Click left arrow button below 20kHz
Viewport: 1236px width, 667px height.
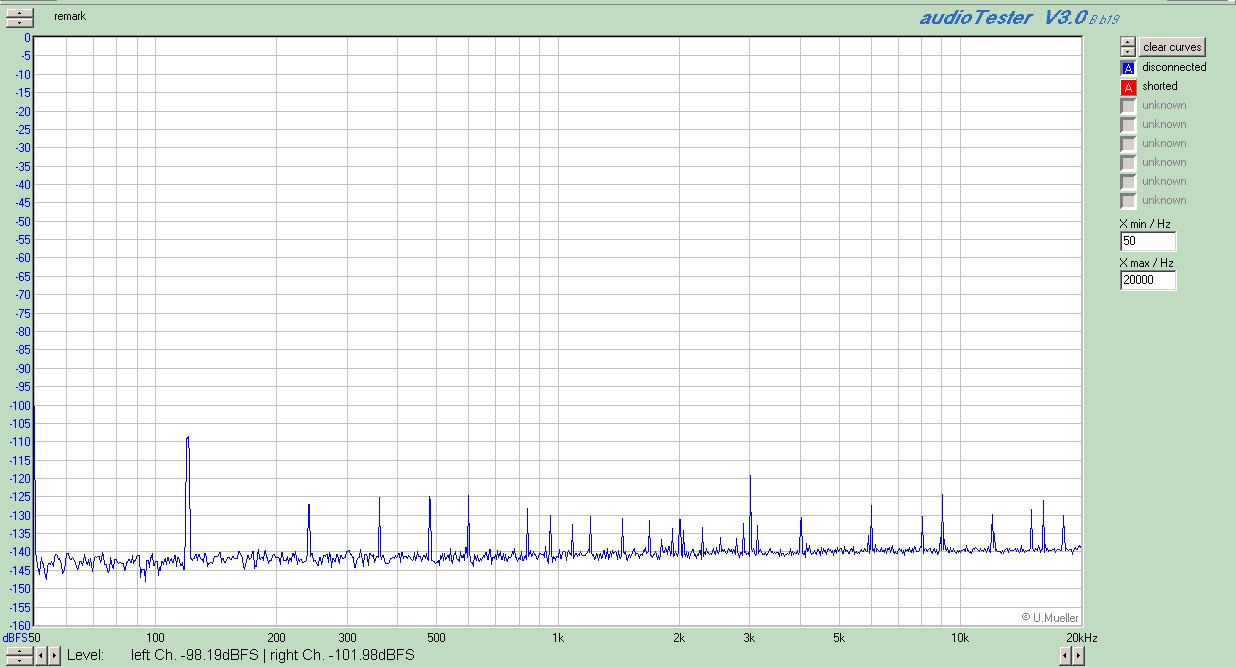pos(1066,656)
